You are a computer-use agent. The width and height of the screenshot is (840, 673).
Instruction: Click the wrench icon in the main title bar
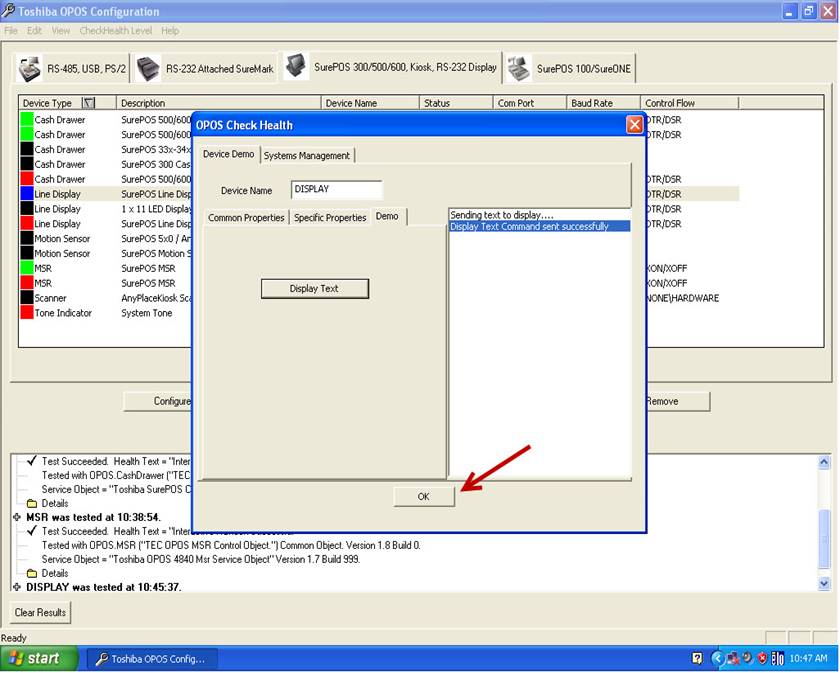point(9,11)
